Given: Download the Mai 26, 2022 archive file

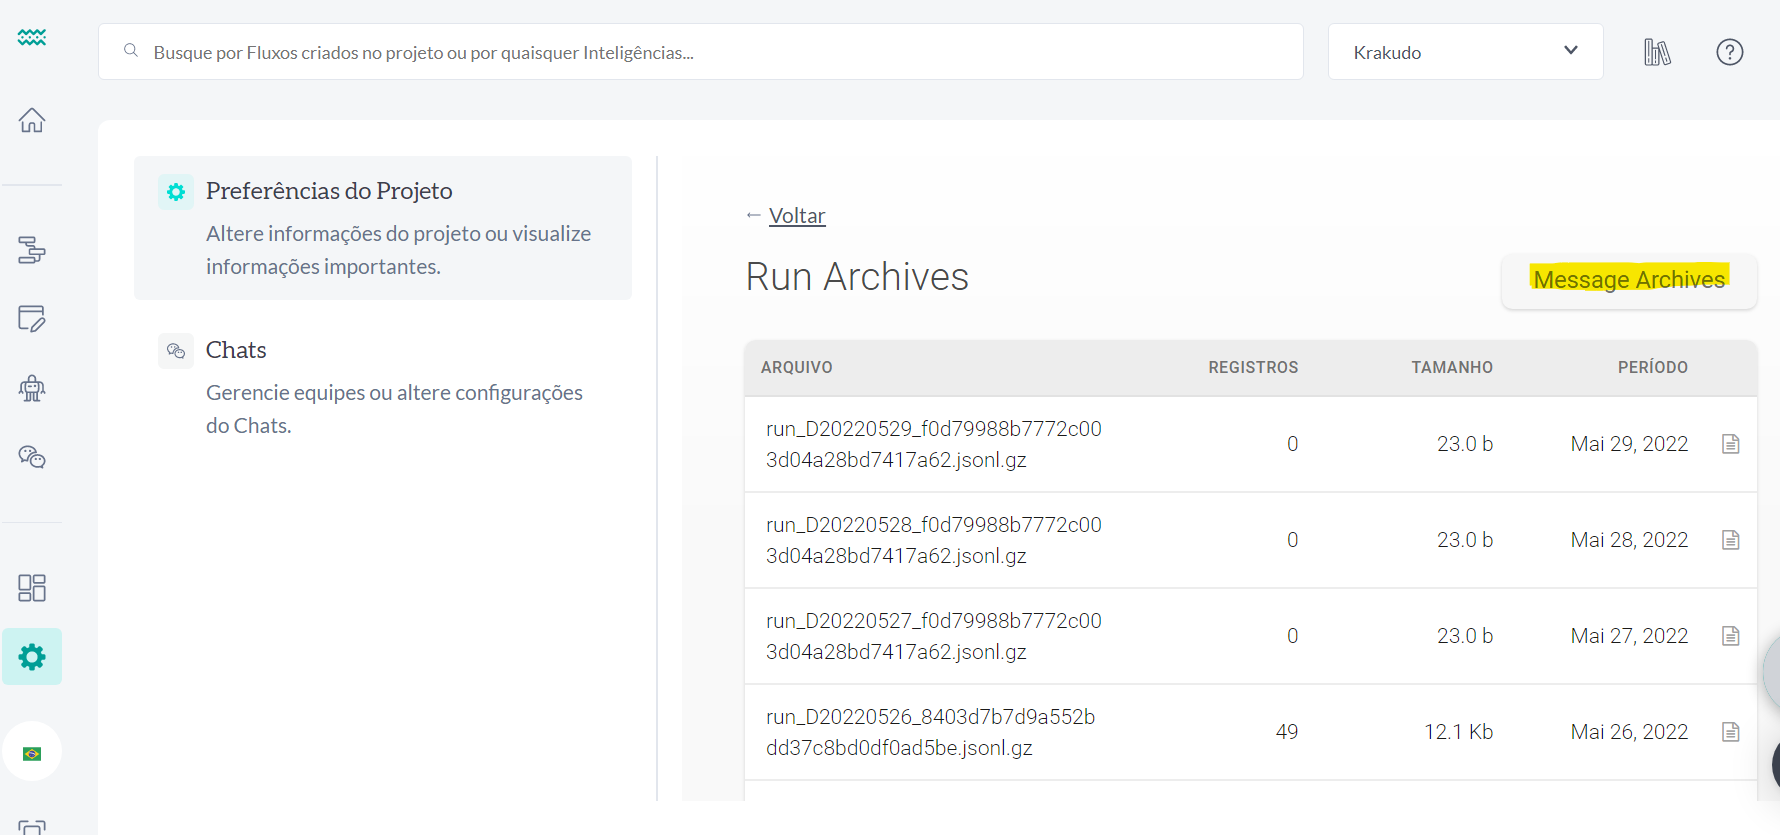Looking at the screenshot, I should pos(1730,732).
